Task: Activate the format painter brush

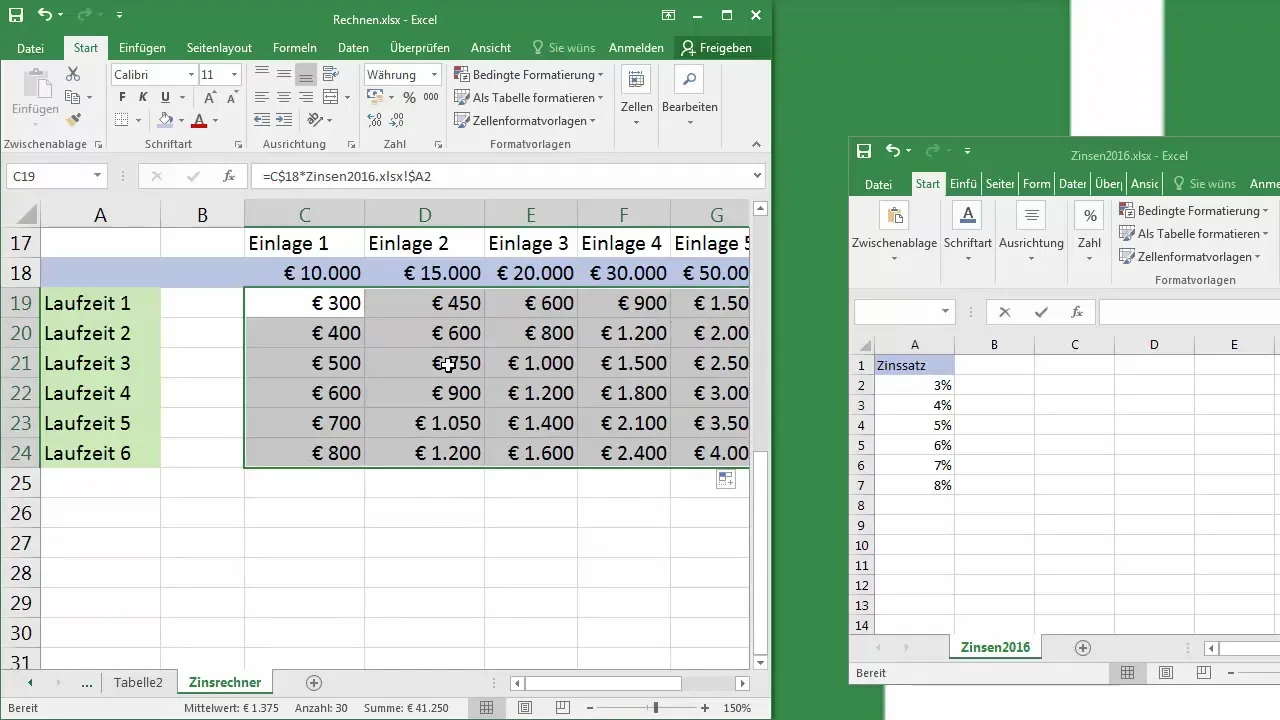Action: (x=73, y=120)
